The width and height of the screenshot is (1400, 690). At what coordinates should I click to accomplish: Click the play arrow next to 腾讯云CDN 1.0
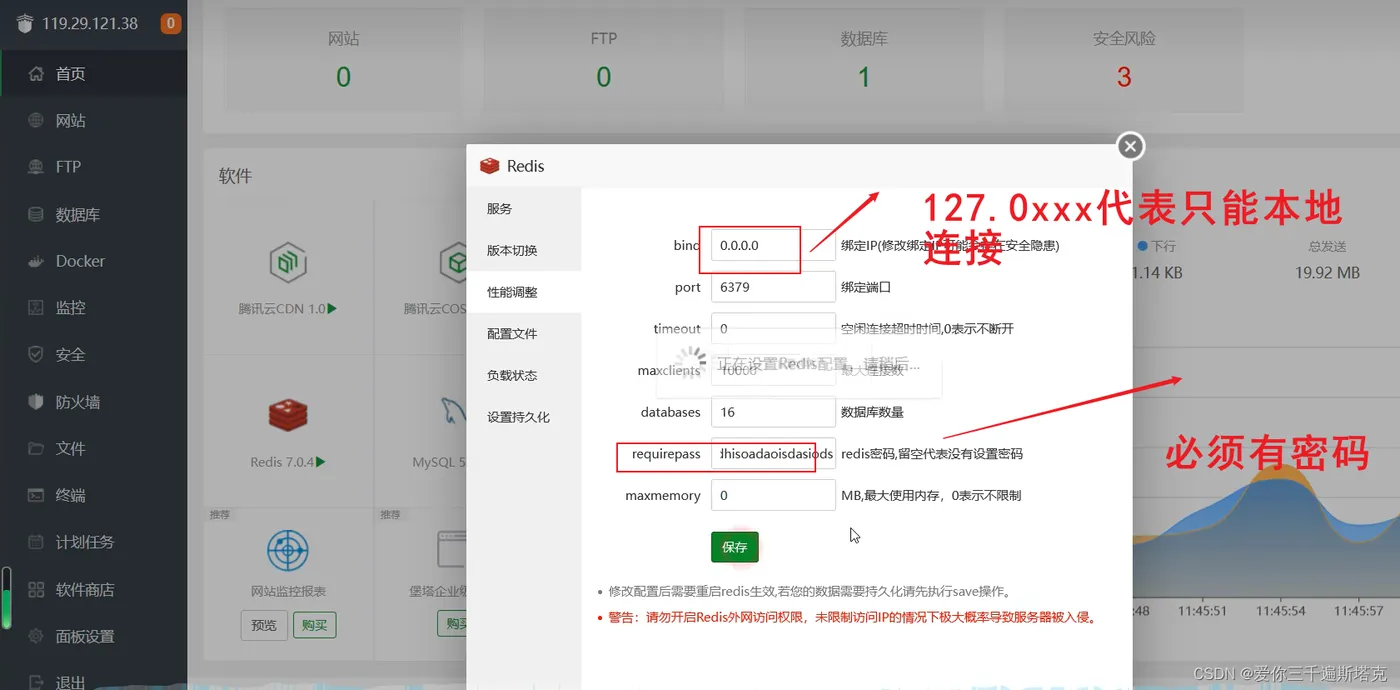tap(332, 309)
